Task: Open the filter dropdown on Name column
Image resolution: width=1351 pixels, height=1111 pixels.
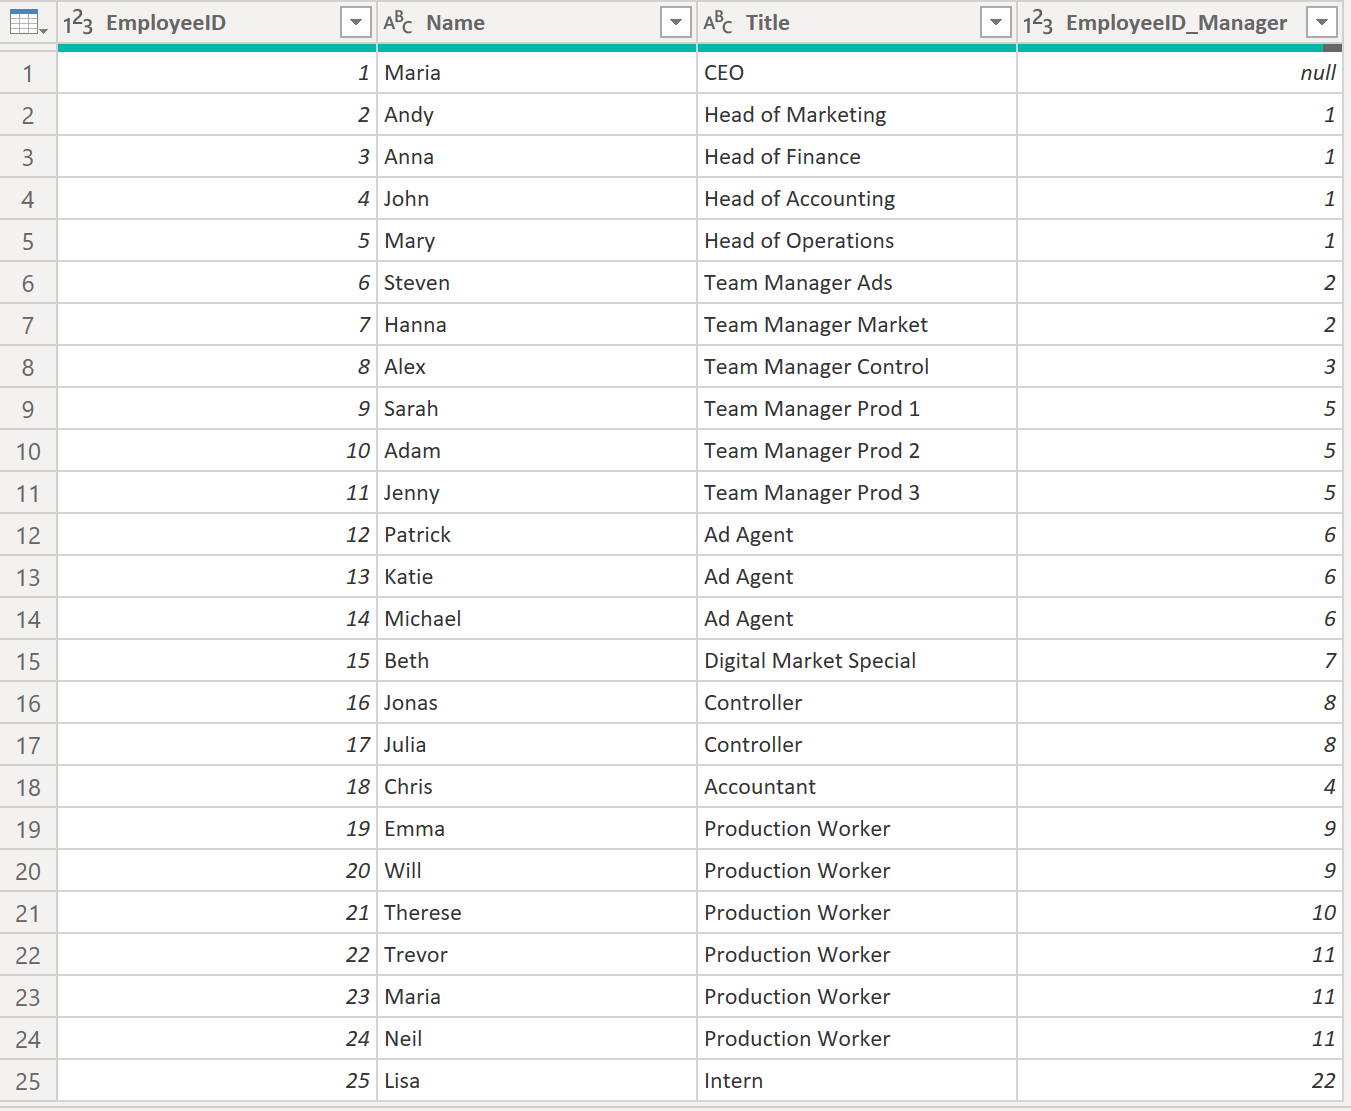Action: point(675,22)
